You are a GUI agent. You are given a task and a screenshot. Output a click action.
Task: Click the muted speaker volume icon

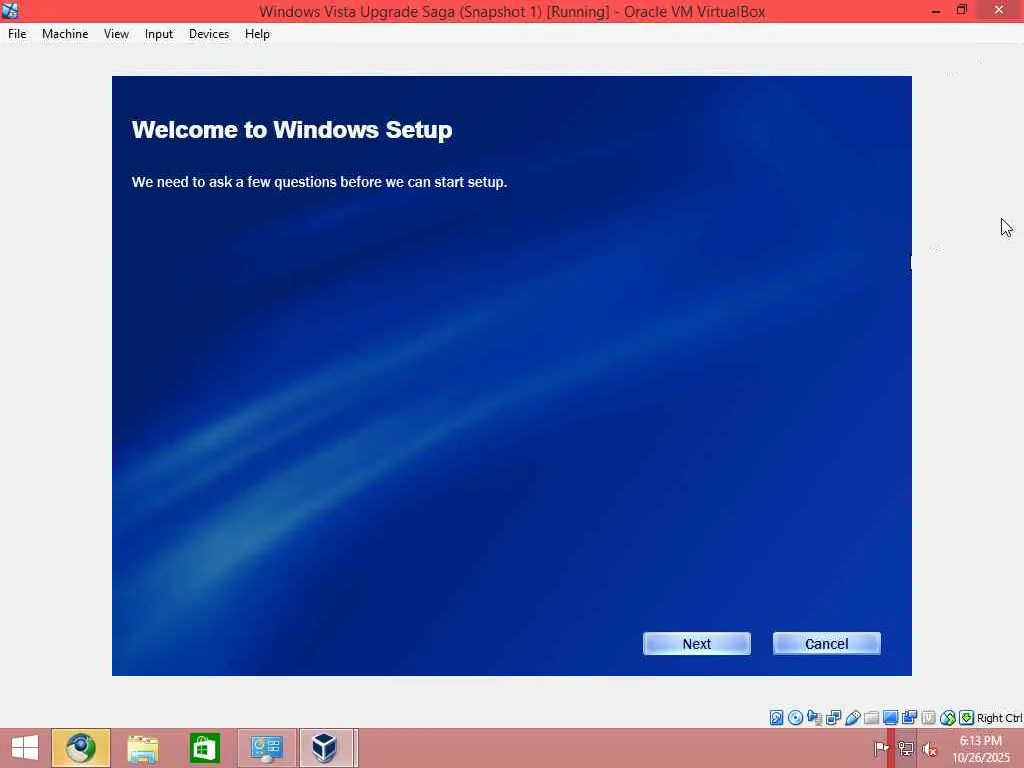point(929,749)
